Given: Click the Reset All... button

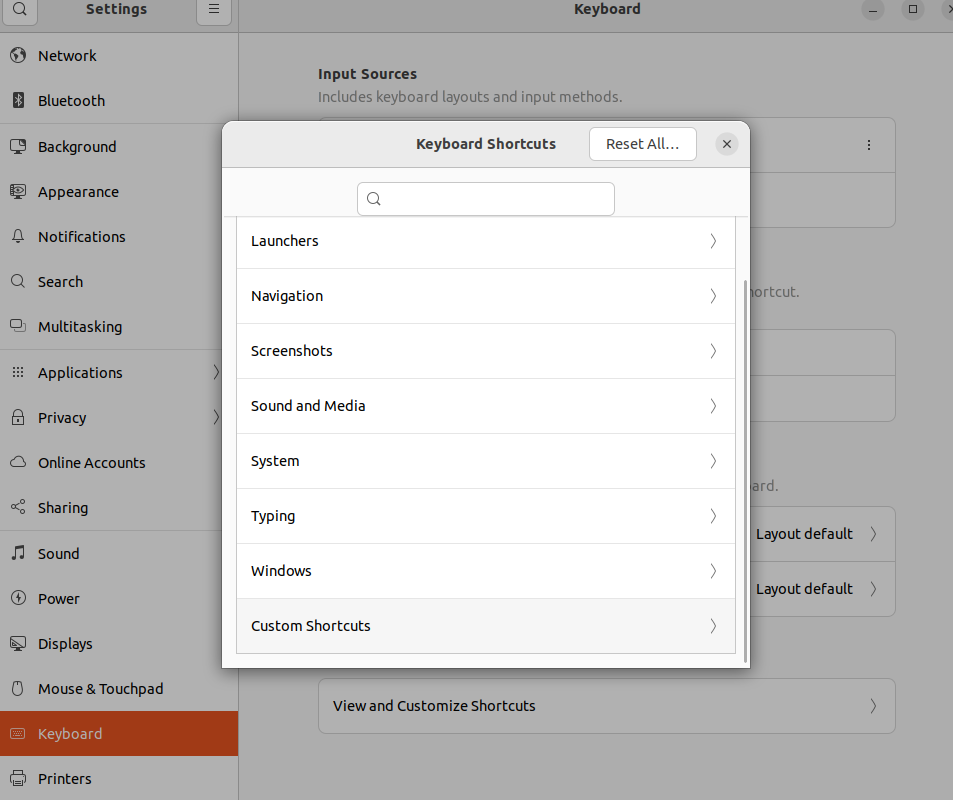Looking at the screenshot, I should (x=642, y=144).
